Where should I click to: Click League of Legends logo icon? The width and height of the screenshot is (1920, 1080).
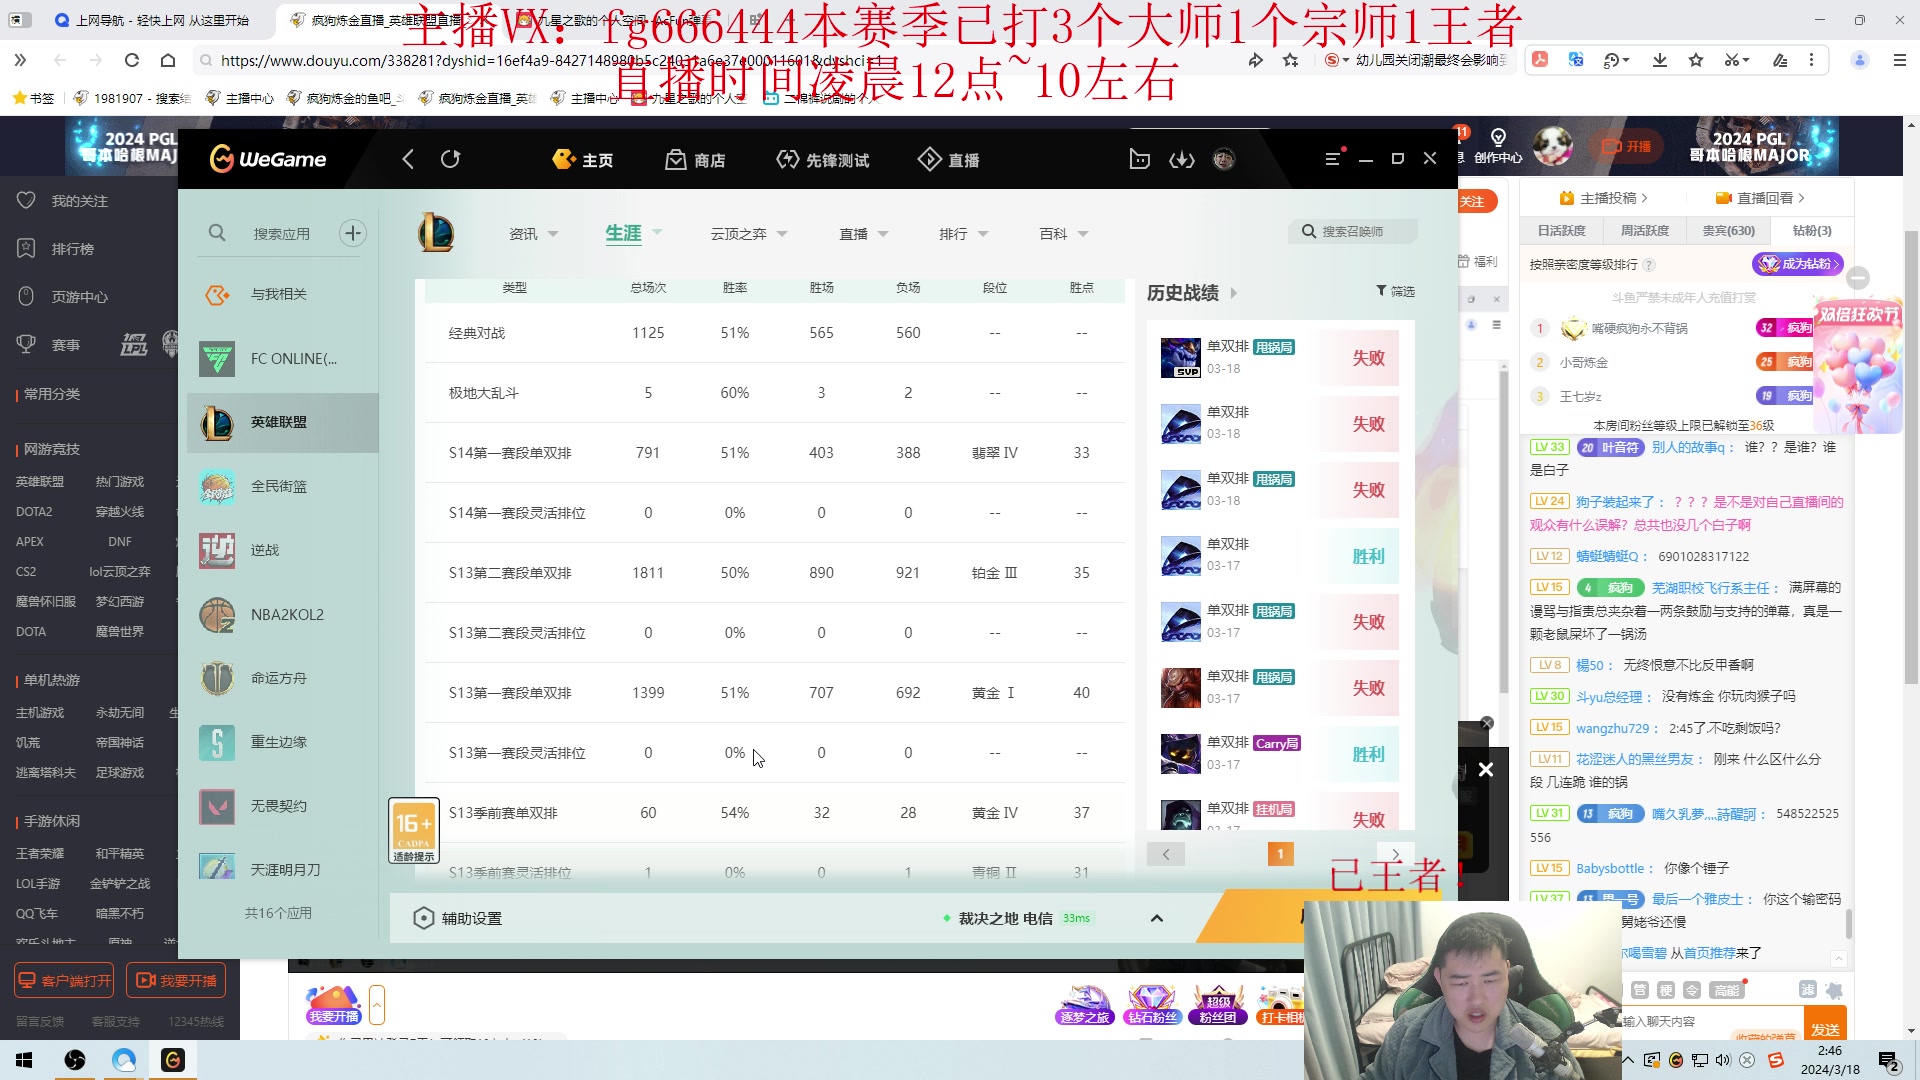[436, 233]
